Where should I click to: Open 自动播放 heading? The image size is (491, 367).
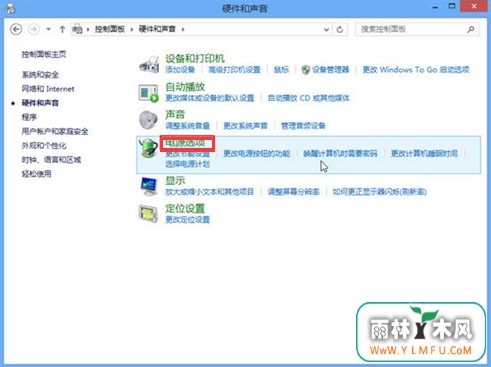click(x=185, y=87)
